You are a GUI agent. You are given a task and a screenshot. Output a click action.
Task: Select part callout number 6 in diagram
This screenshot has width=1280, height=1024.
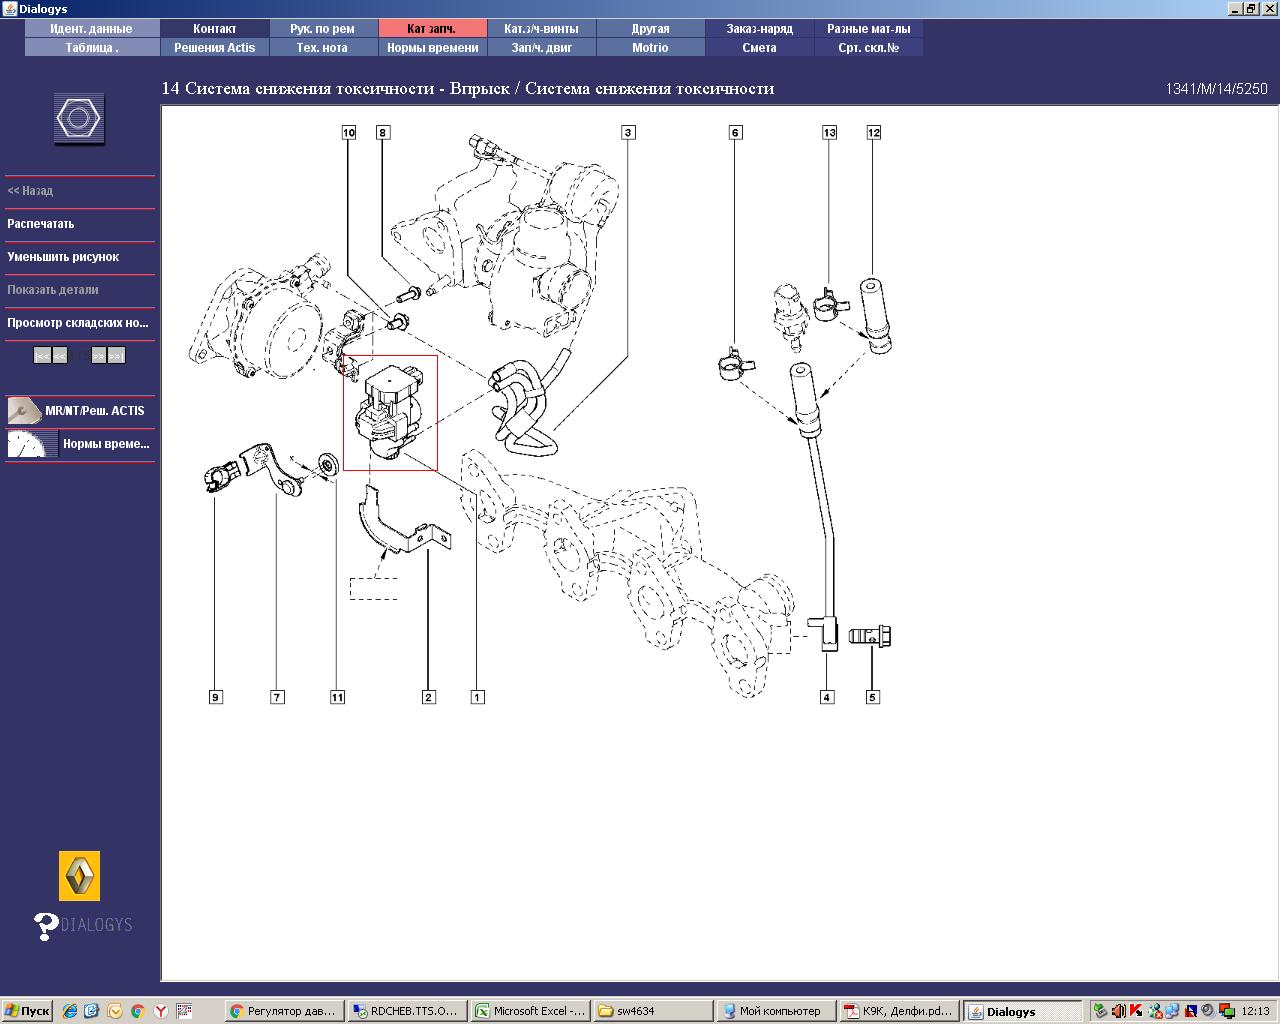(x=736, y=132)
